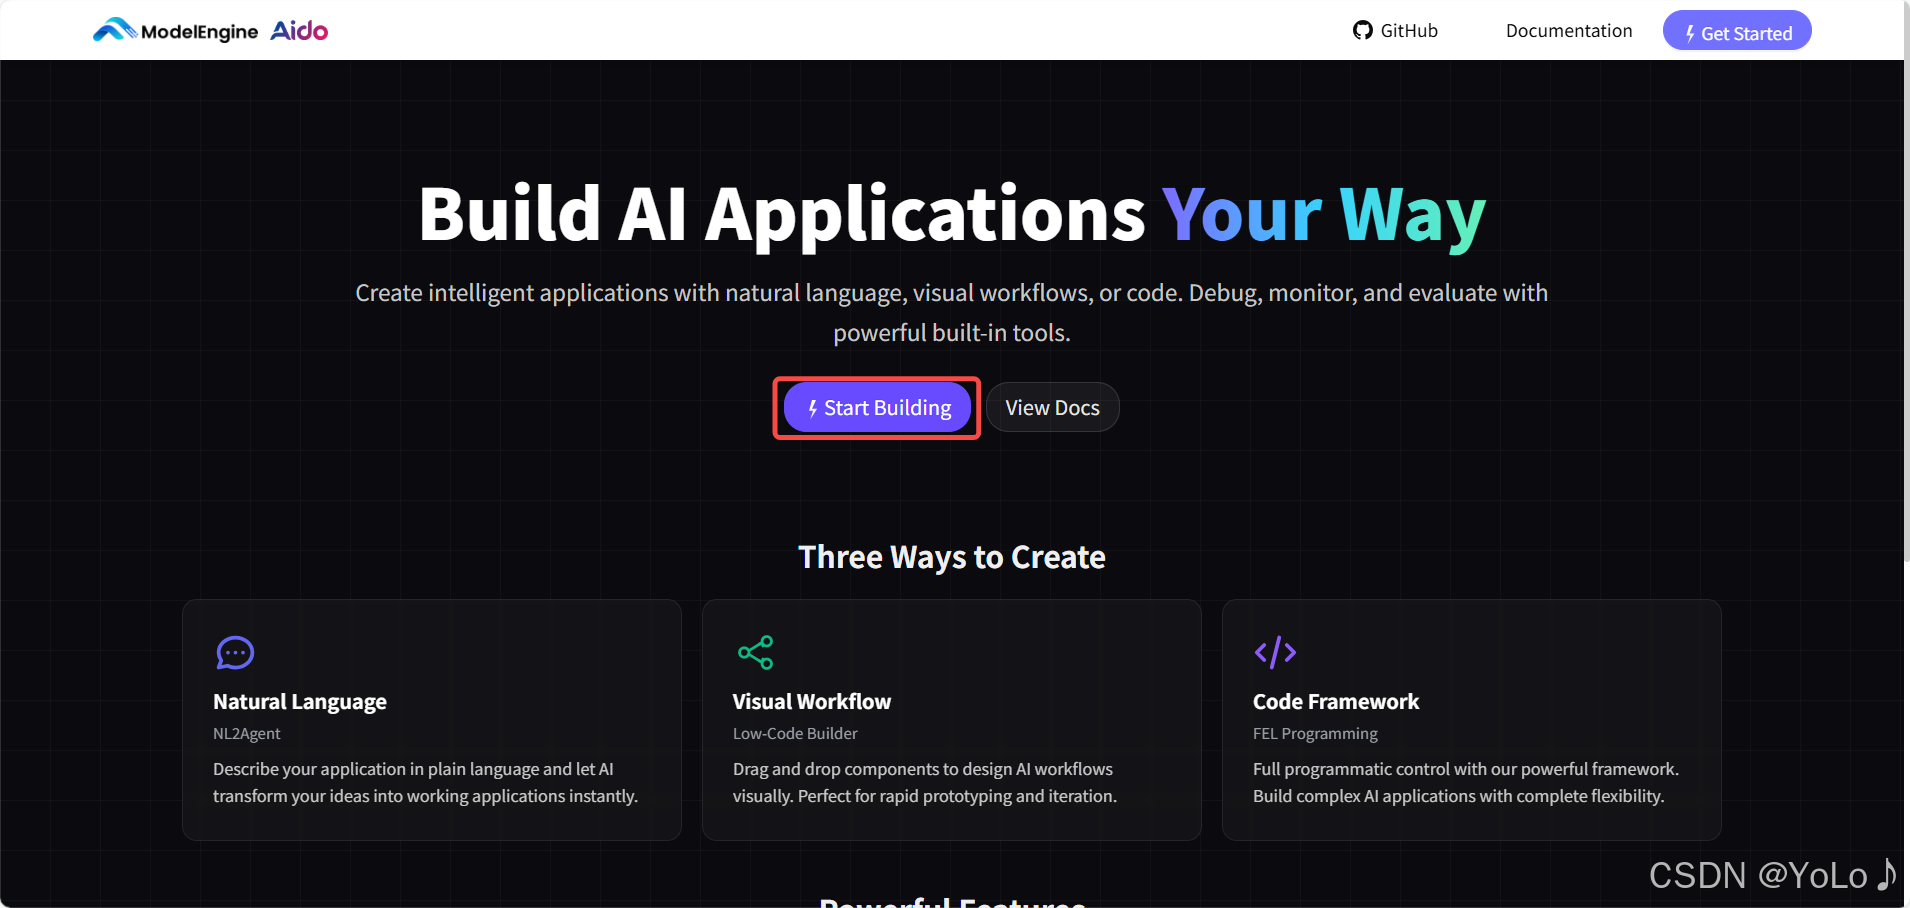Image resolution: width=1910 pixels, height=908 pixels.
Task: Click the ModelEngine logo icon
Action: (x=115, y=30)
